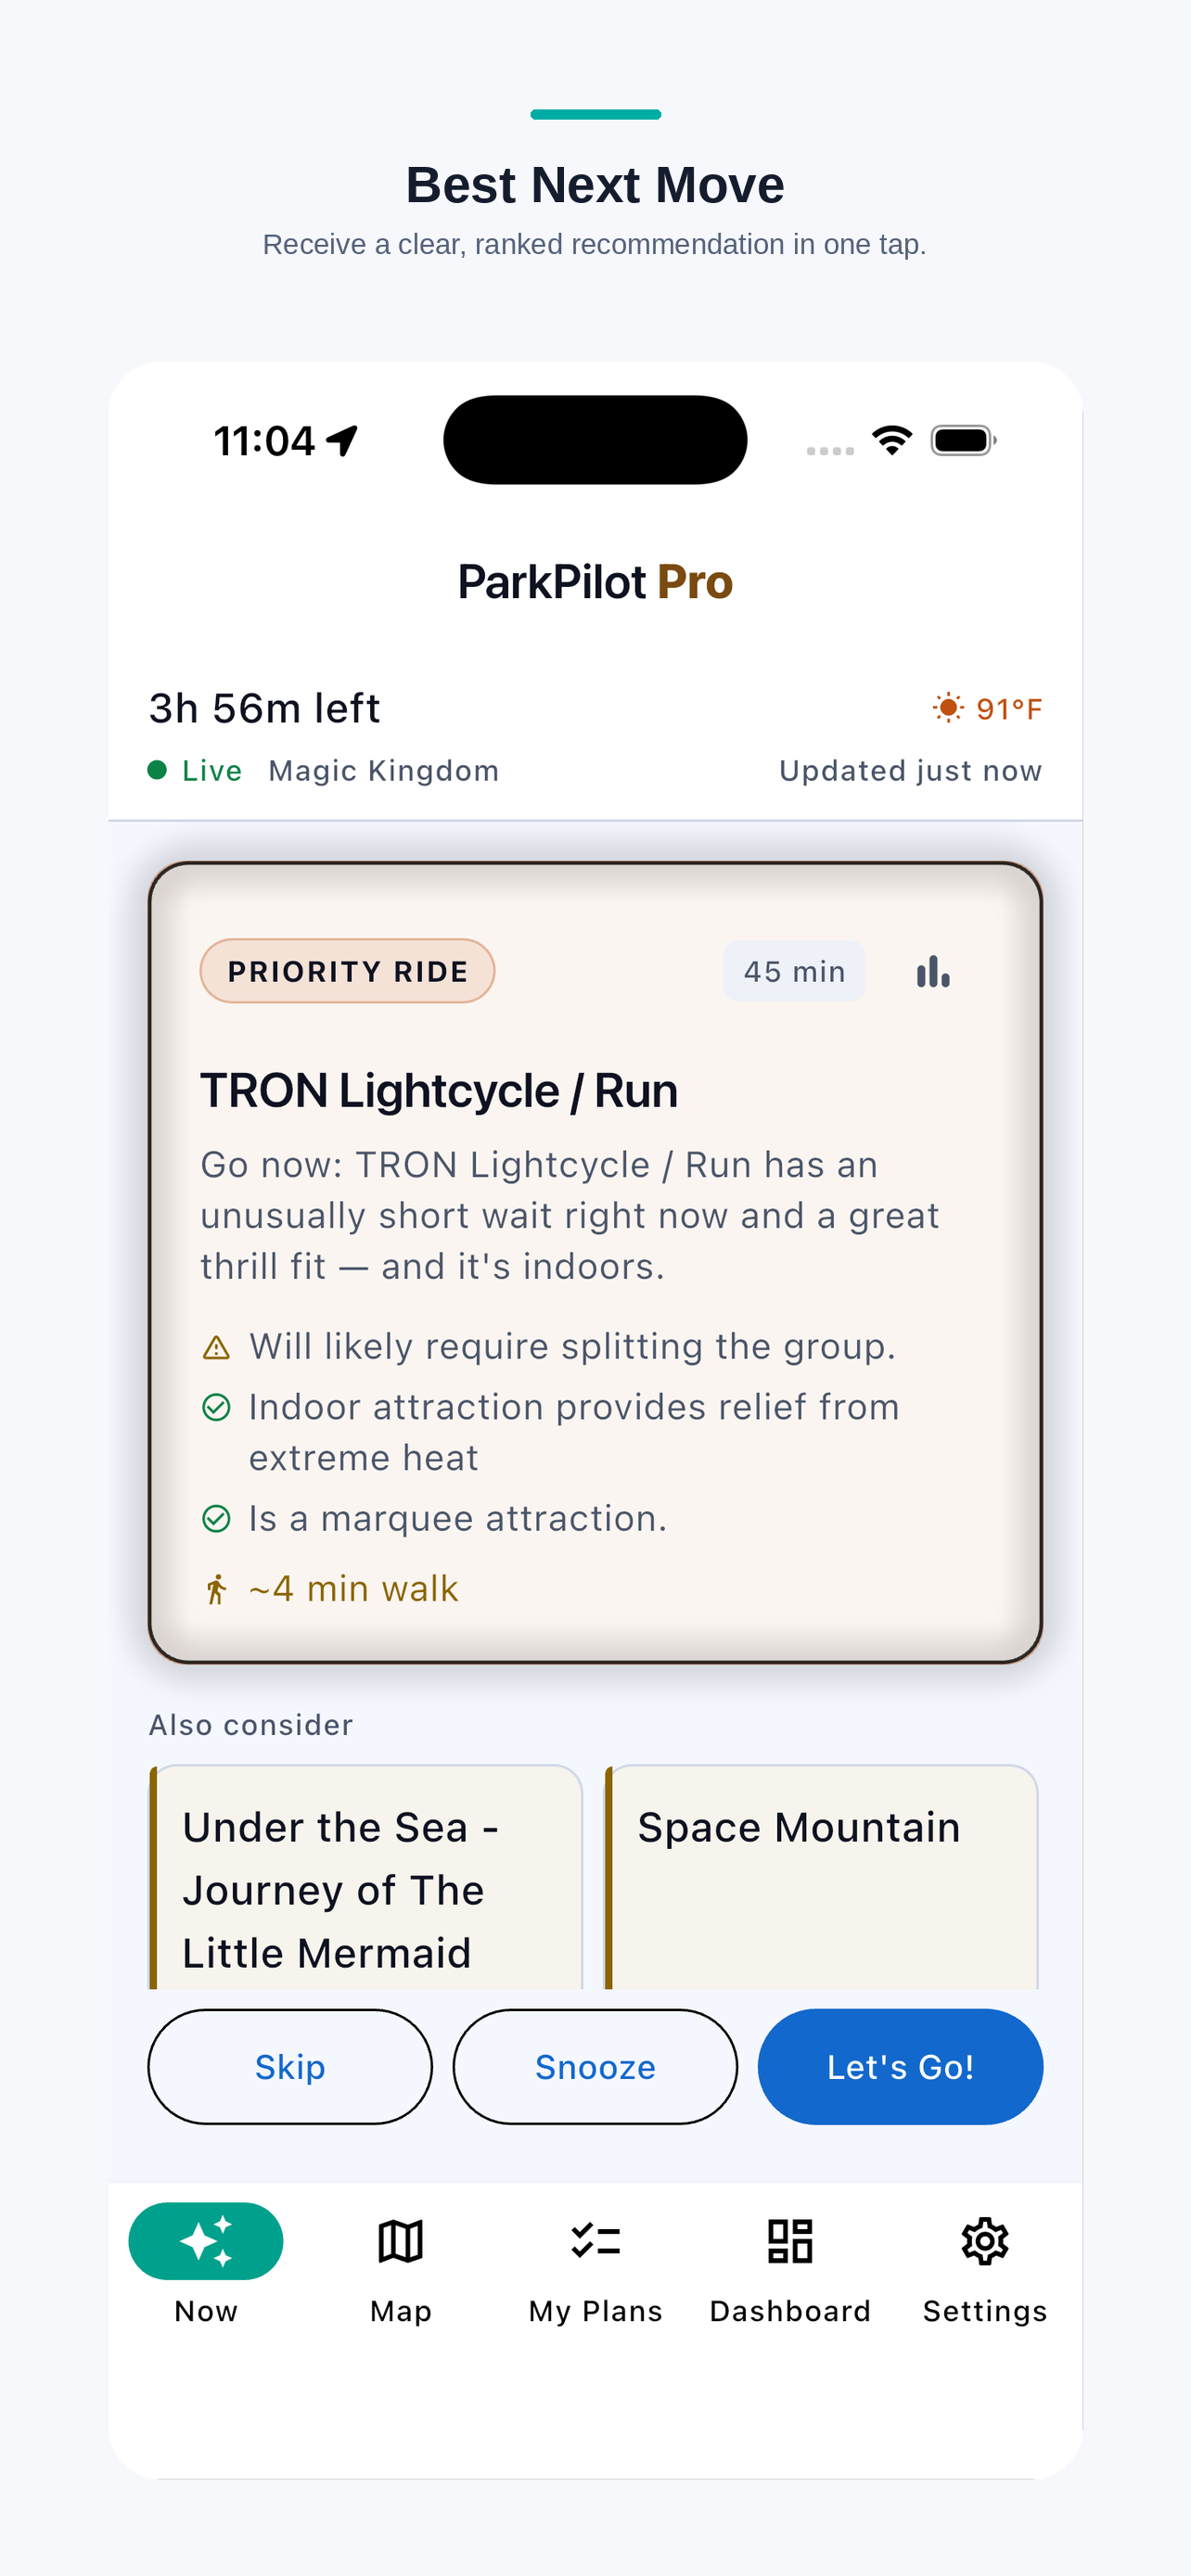Screen dimensions: 1191x2576
Task: Tap the green check beside indoor relief
Action: (216, 1407)
